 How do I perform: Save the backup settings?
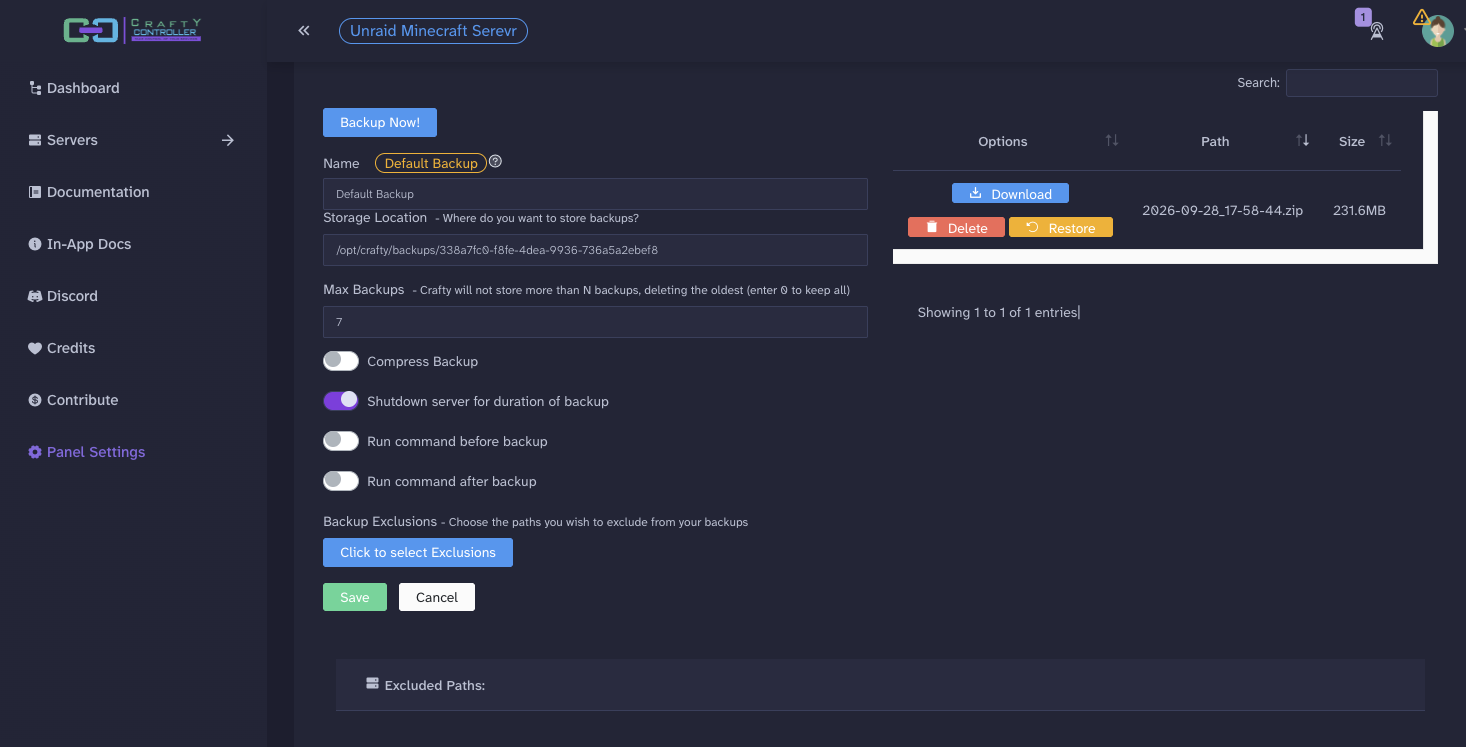(x=355, y=597)
